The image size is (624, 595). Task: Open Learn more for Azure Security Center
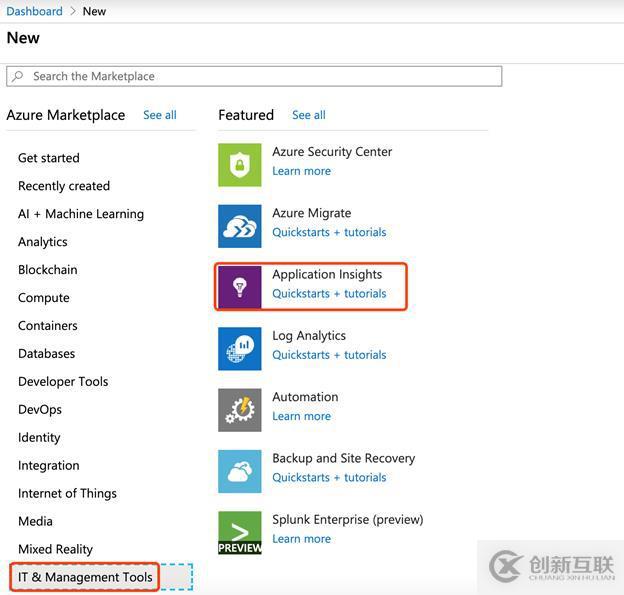(301, 171)
